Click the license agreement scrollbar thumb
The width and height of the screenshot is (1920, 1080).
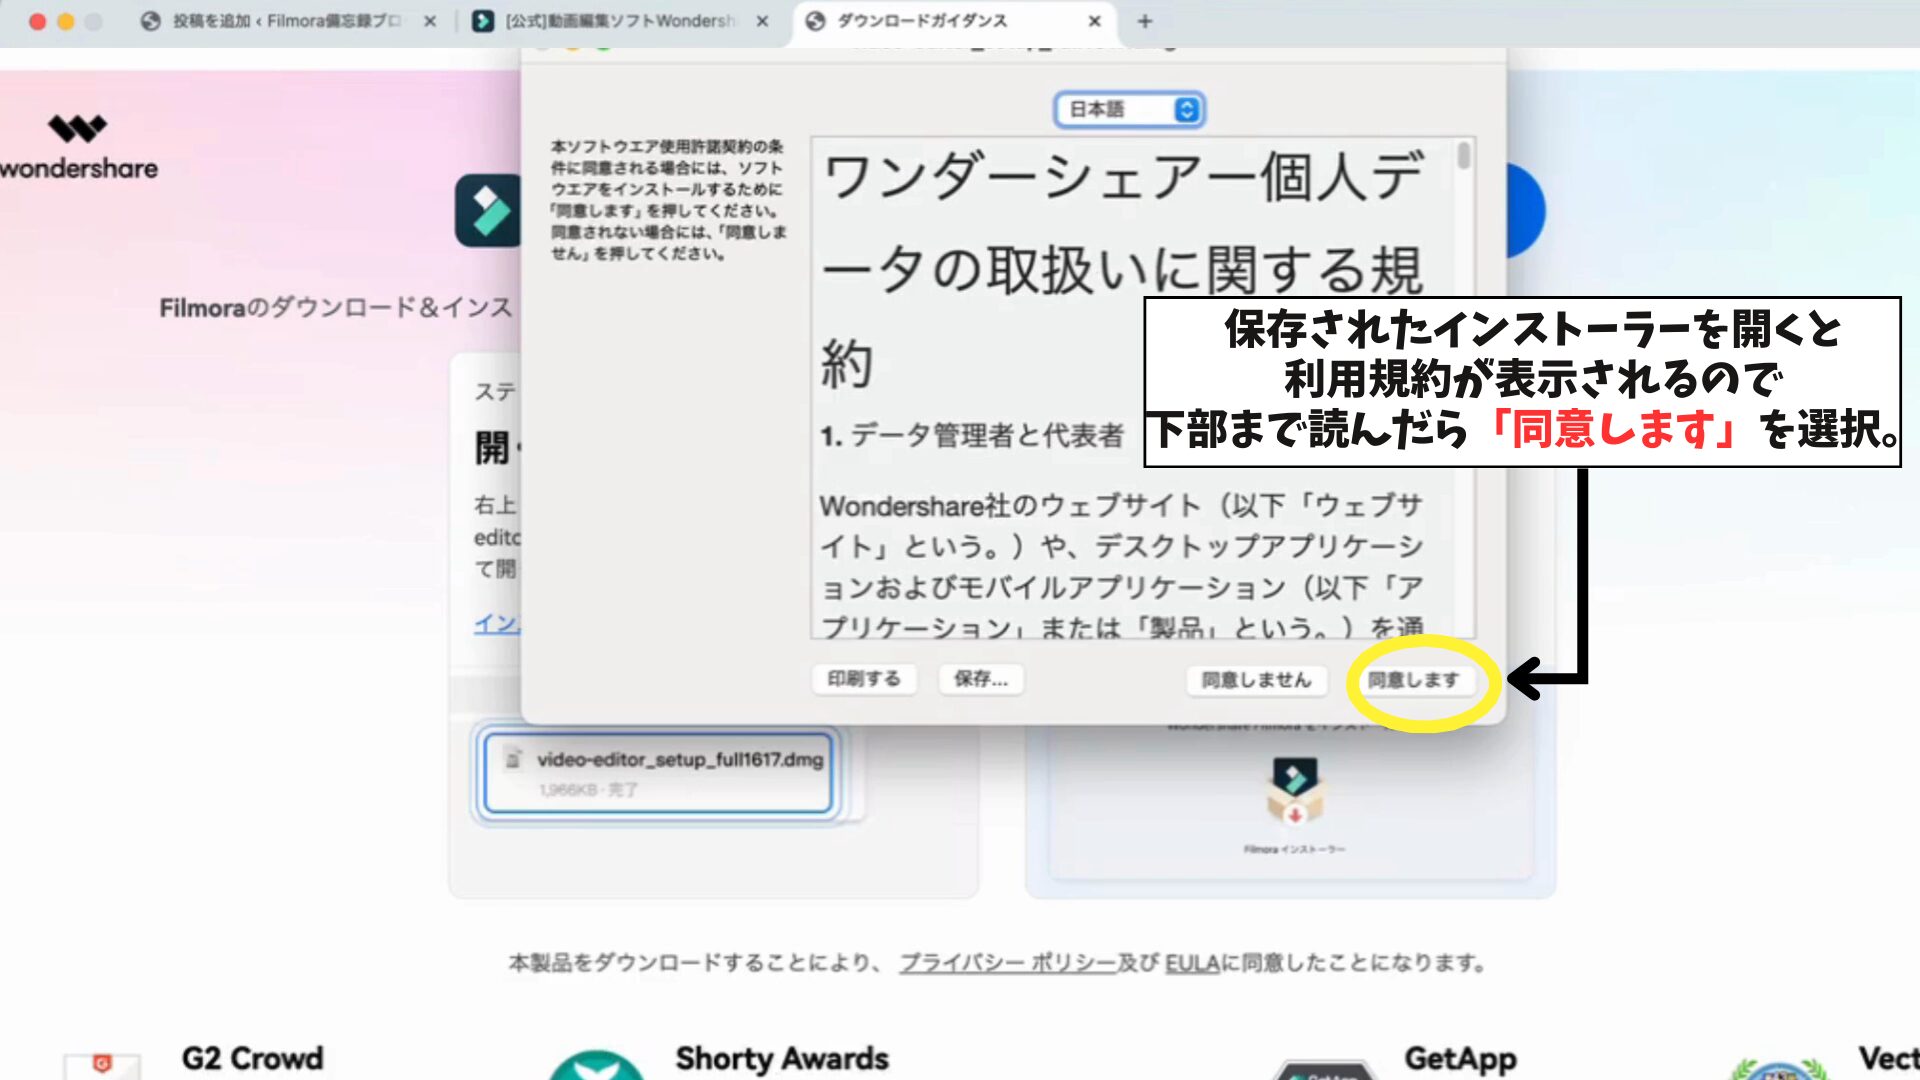(x=1464, y=156)
